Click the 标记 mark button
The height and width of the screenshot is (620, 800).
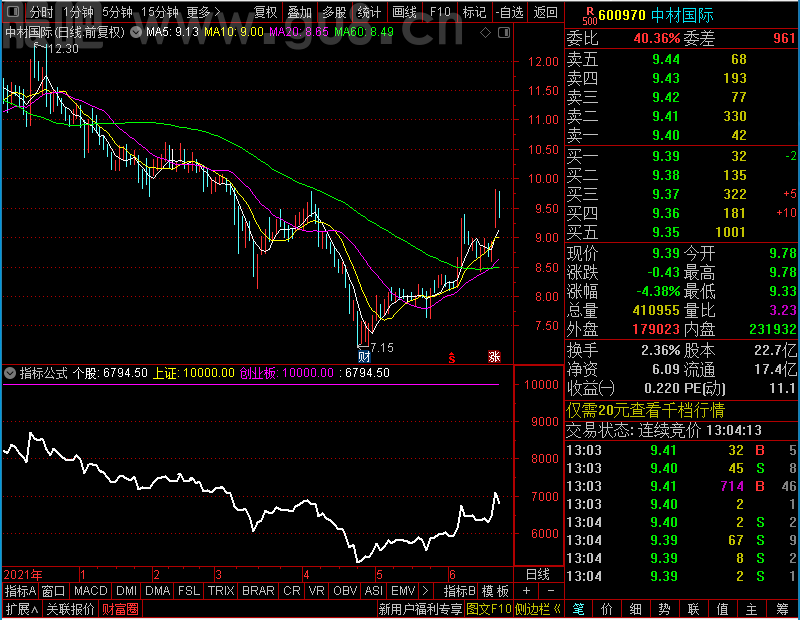click(x=473, y=12)
